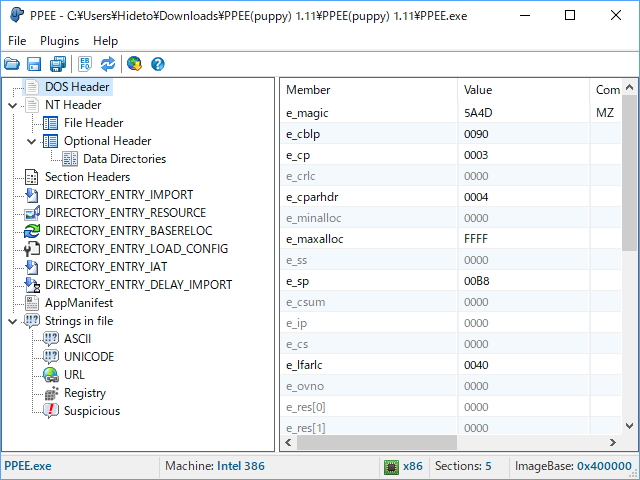Click the blue Help question-mark icon
This screenshot has width=640, height=480.
[158, 64]
